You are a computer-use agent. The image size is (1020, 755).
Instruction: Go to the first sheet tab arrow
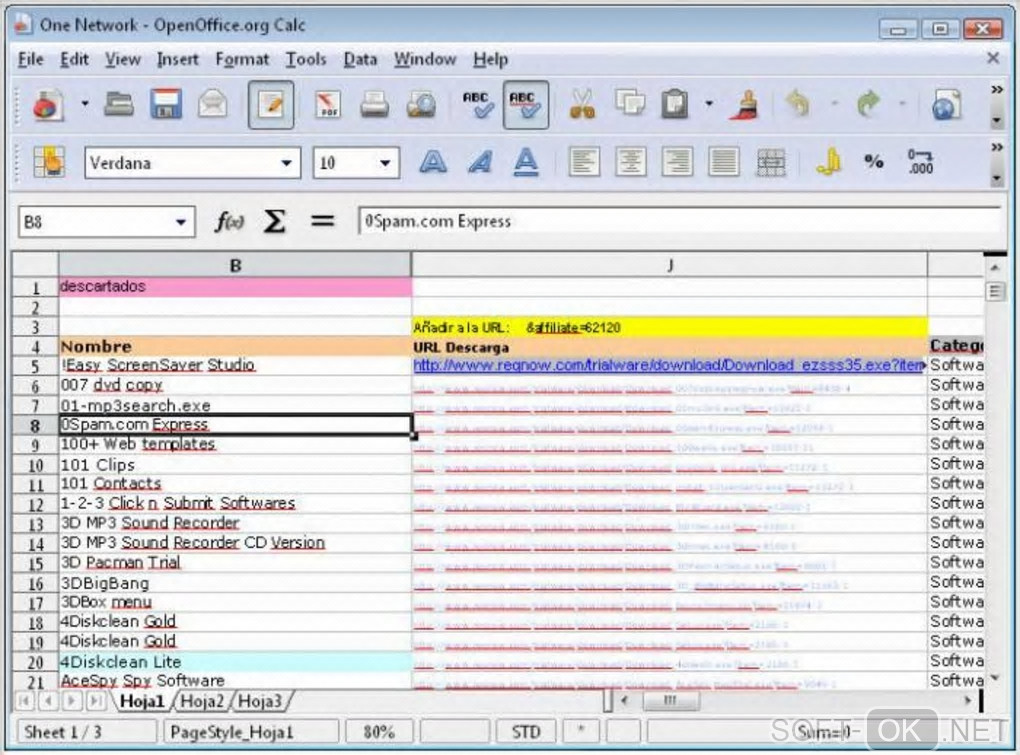pyautogui.click(x=25, y=700)
